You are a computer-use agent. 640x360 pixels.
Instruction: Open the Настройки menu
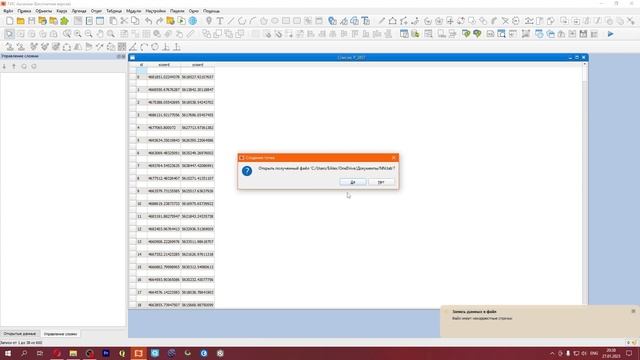coord(156,11)
